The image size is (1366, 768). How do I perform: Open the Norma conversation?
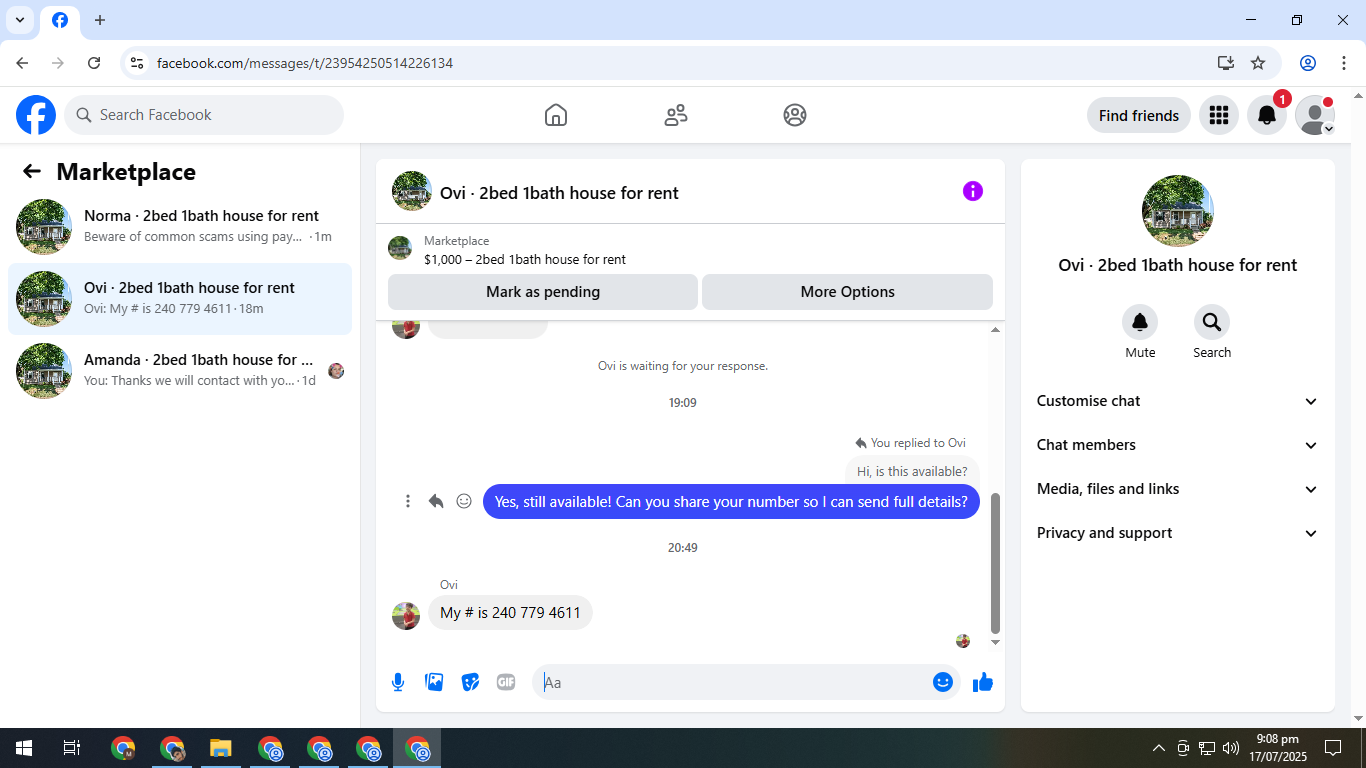coord(180,227)
